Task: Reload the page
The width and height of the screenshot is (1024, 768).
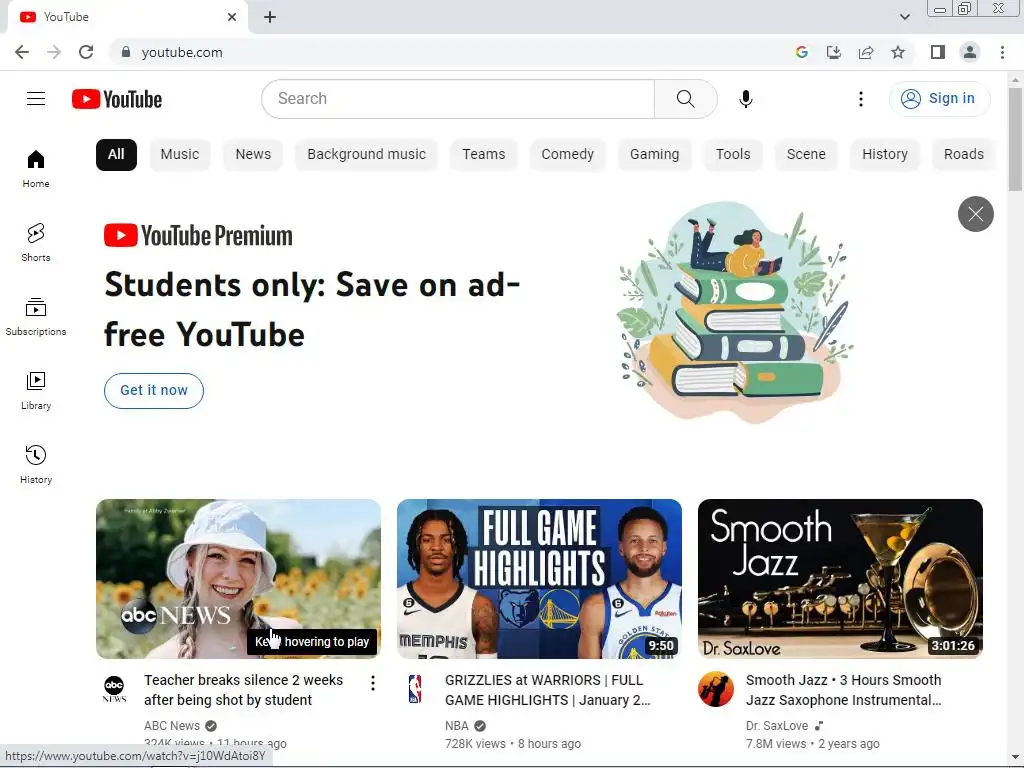Action: [x=86, y=52]
